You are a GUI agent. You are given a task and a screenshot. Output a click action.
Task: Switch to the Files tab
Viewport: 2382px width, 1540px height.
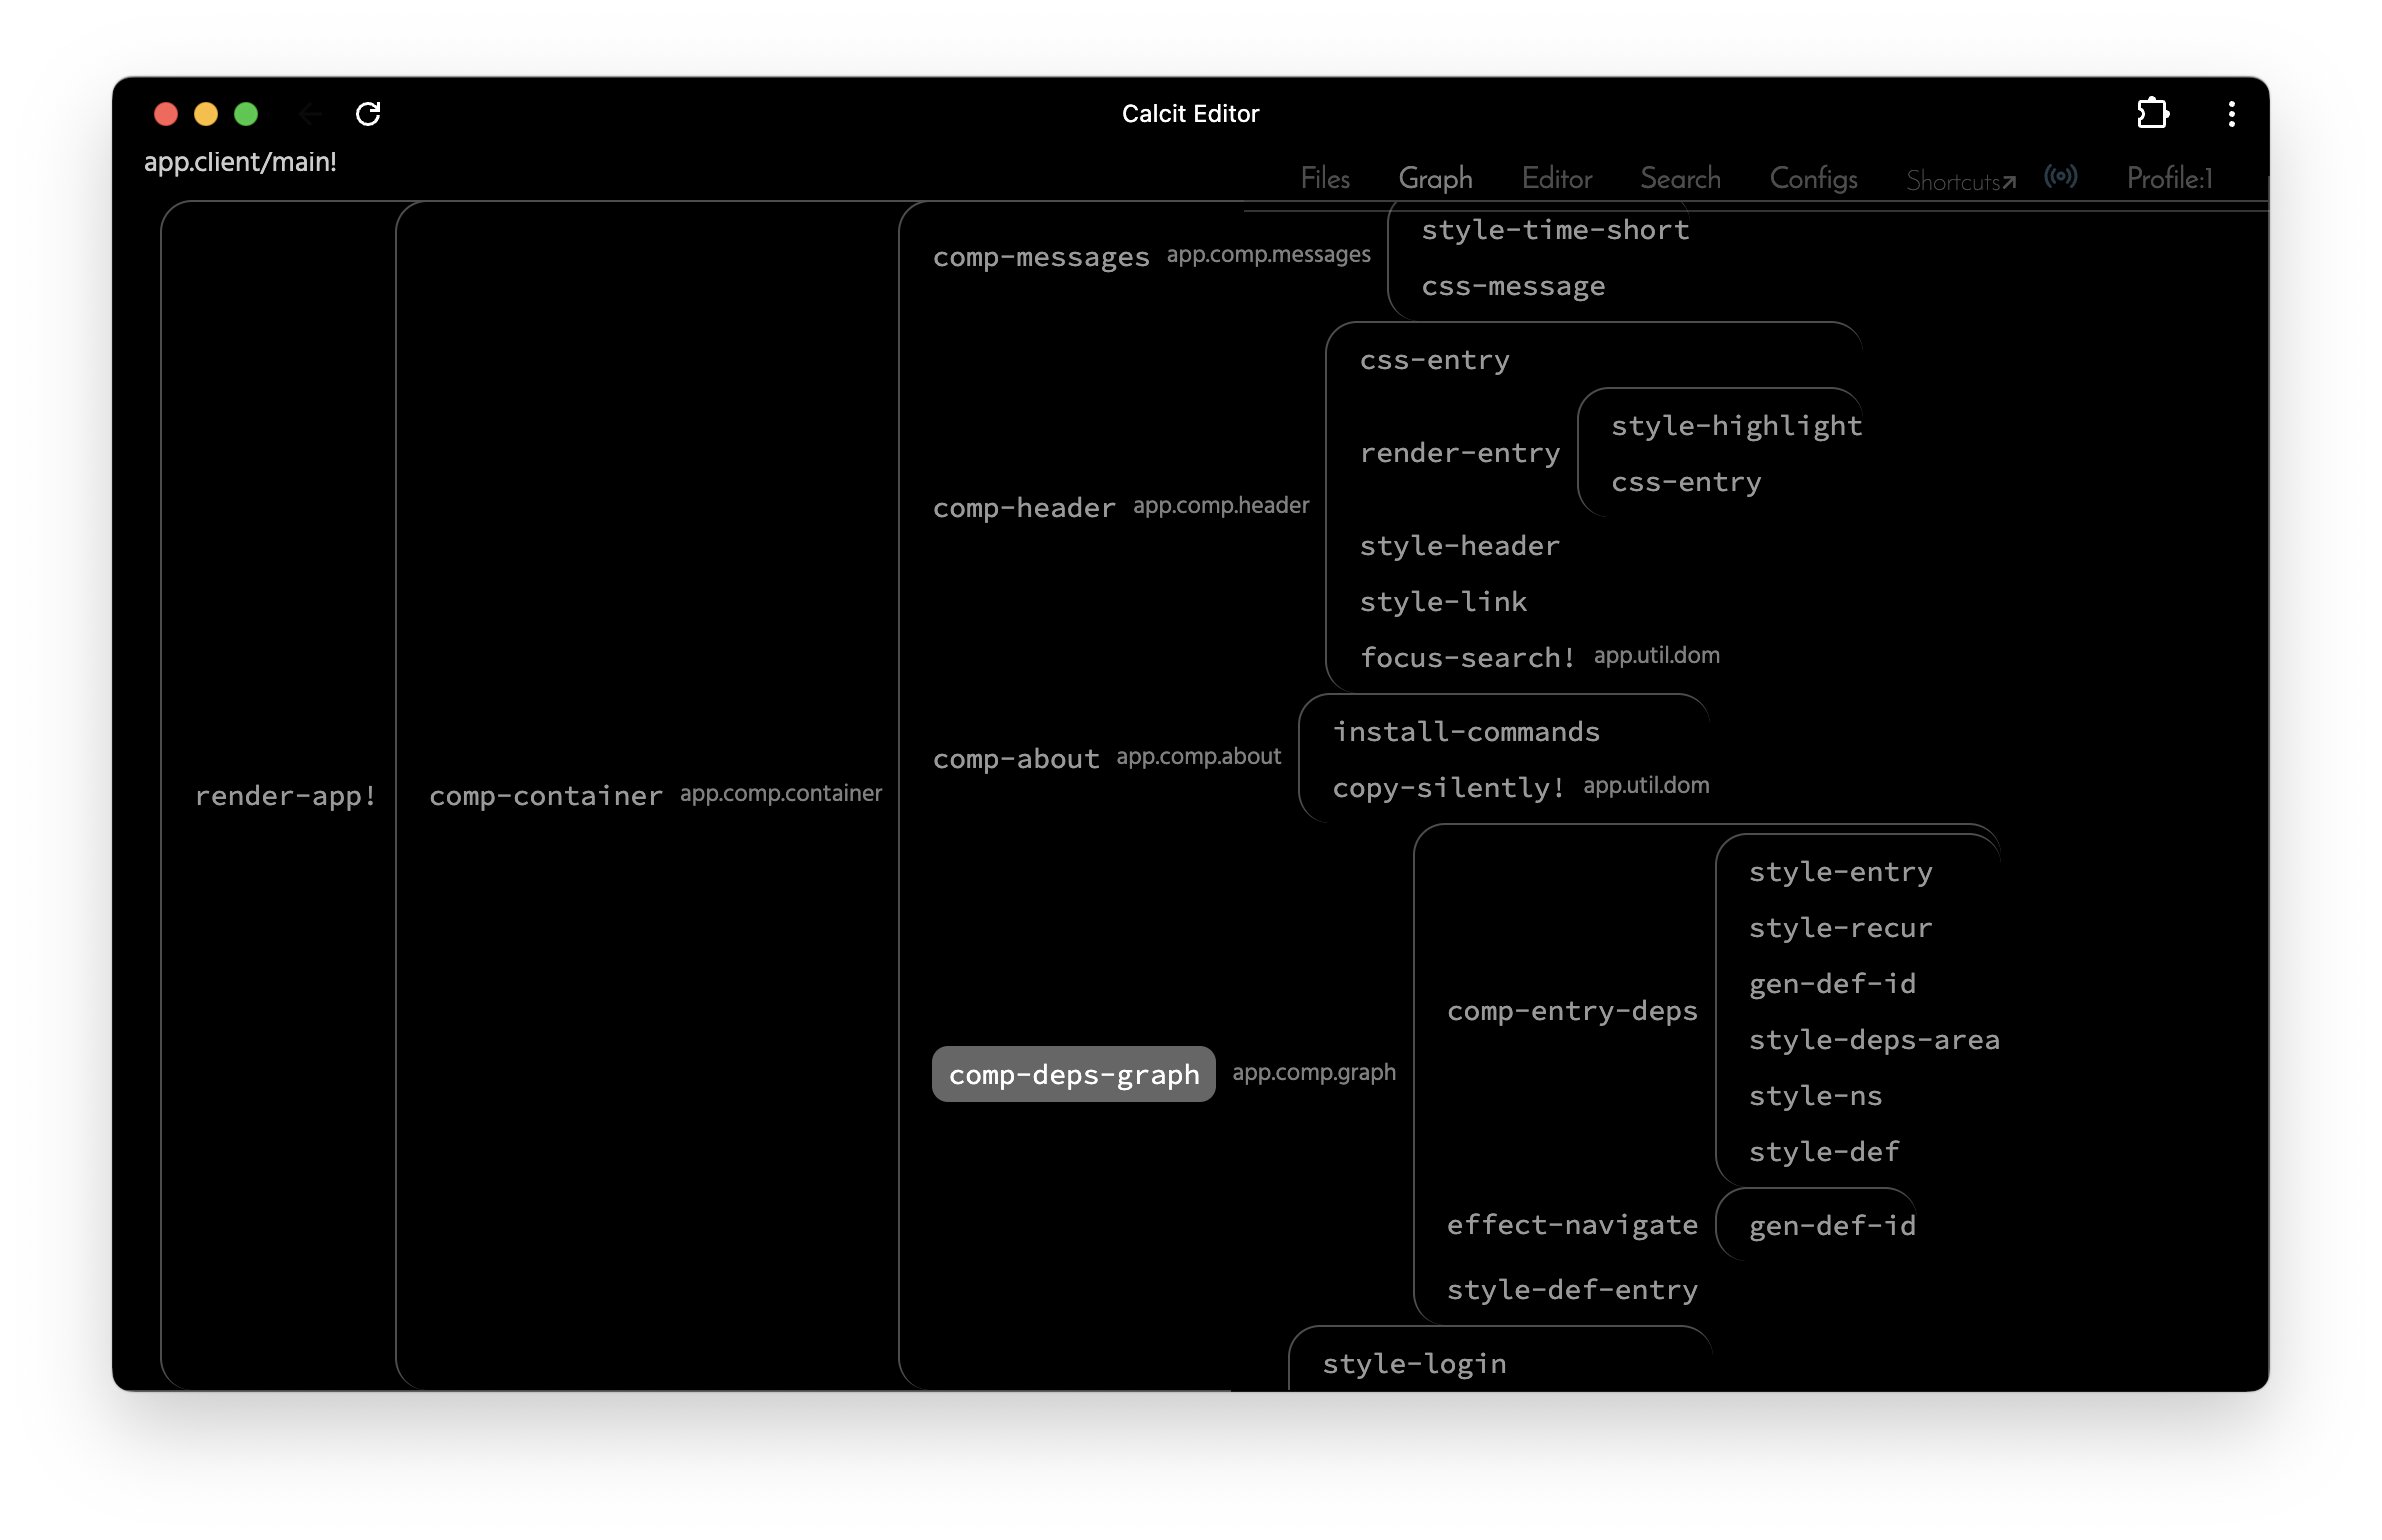[x=1324, y=179]
